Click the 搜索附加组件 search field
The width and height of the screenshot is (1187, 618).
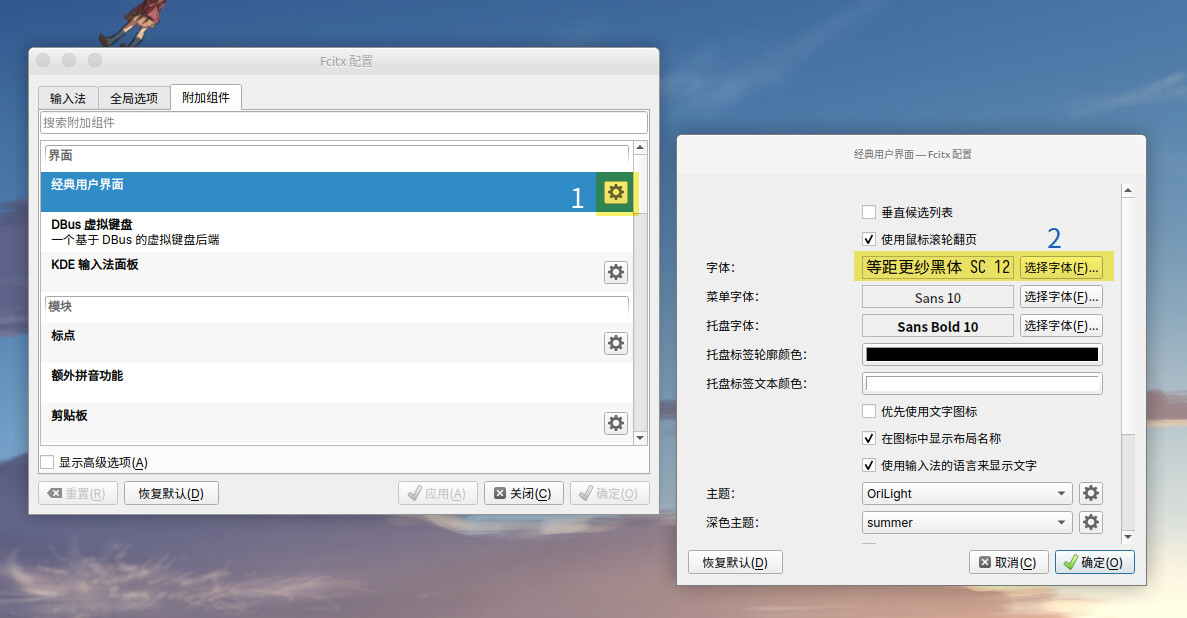(x=344, y=123)
